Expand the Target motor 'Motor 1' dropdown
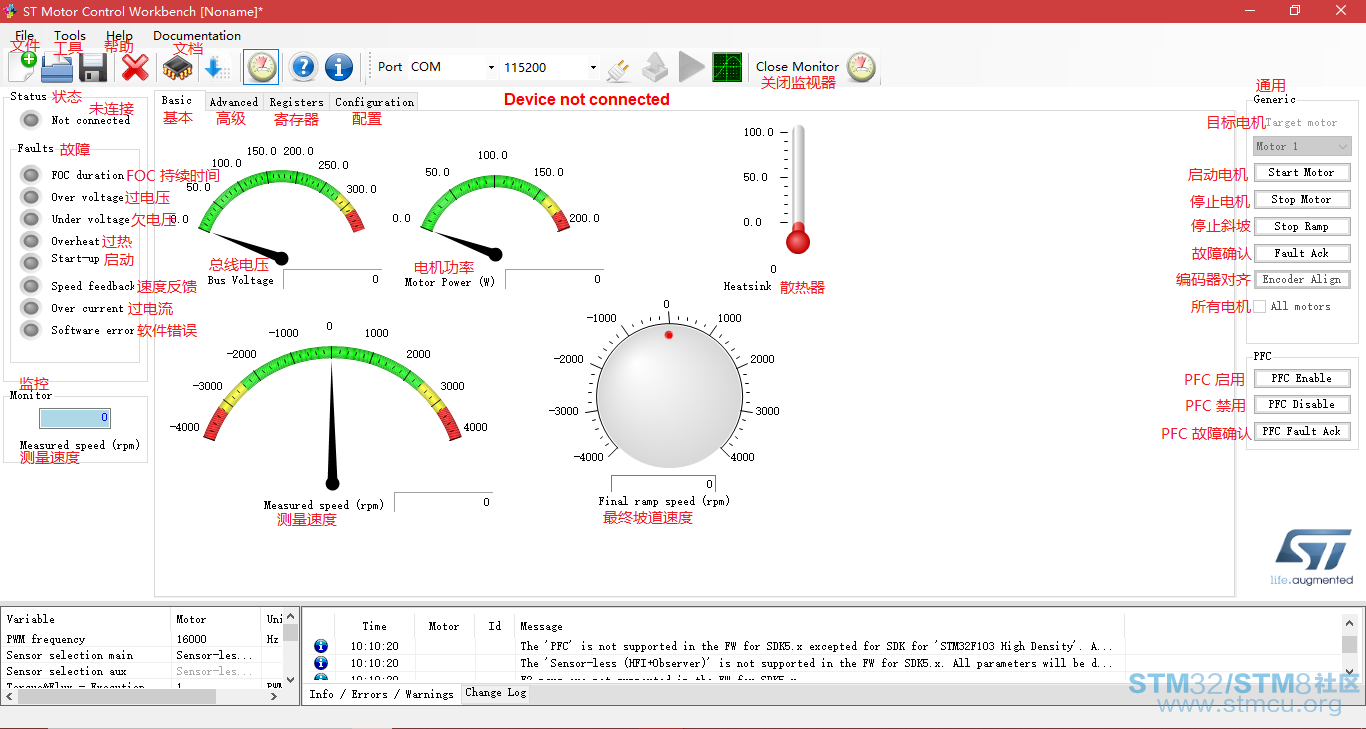The height and width of the screenshot is (729, 1366). 1302,146
